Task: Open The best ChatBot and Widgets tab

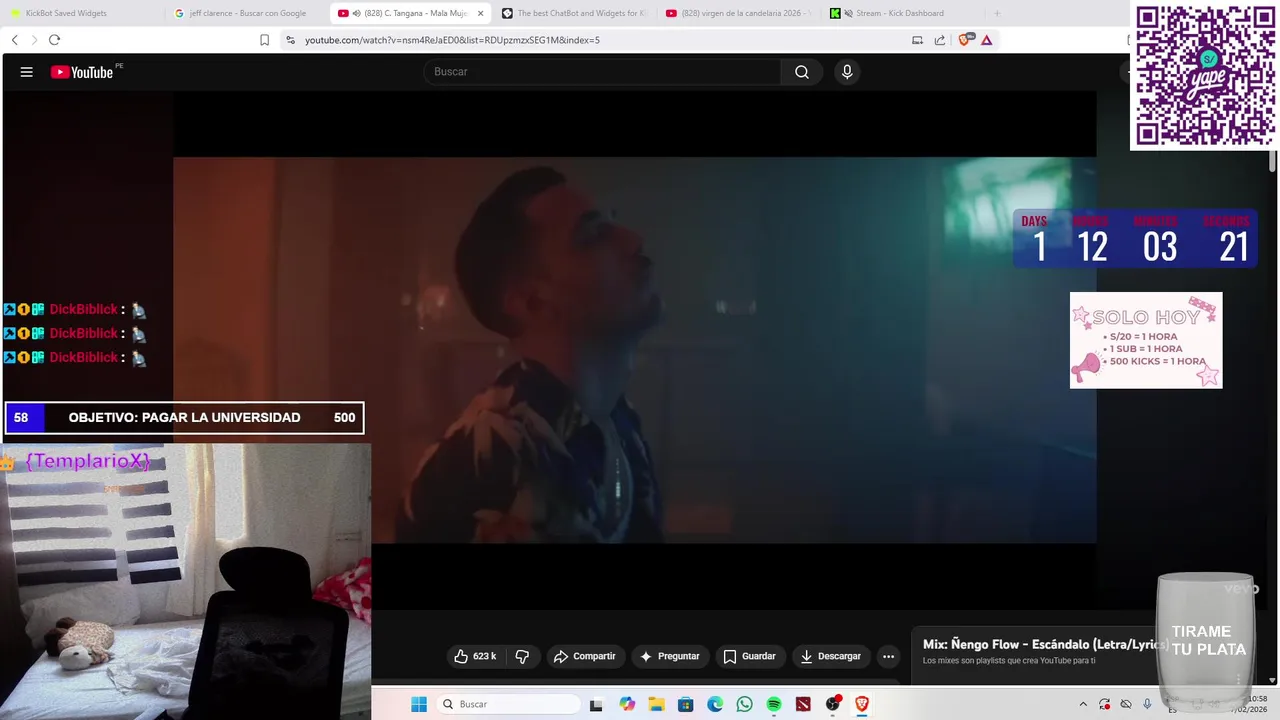Action: (574, 13)
